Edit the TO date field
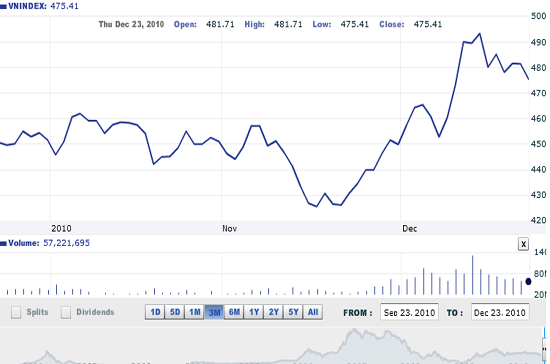This screenshot has height=364, width=550. pos(500,312)
